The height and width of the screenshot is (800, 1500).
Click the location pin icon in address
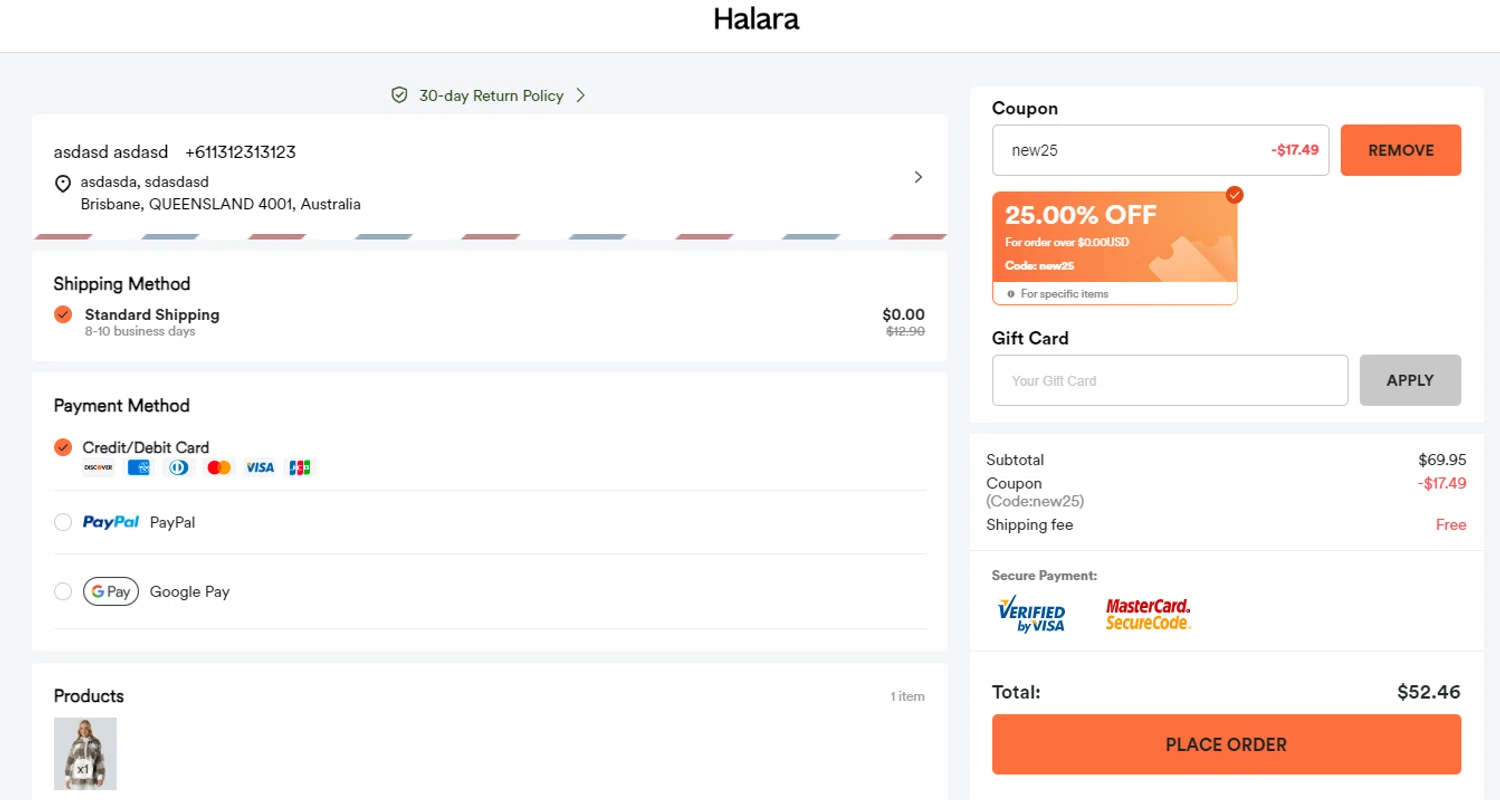pyautogui.click(x=63, y=183)
